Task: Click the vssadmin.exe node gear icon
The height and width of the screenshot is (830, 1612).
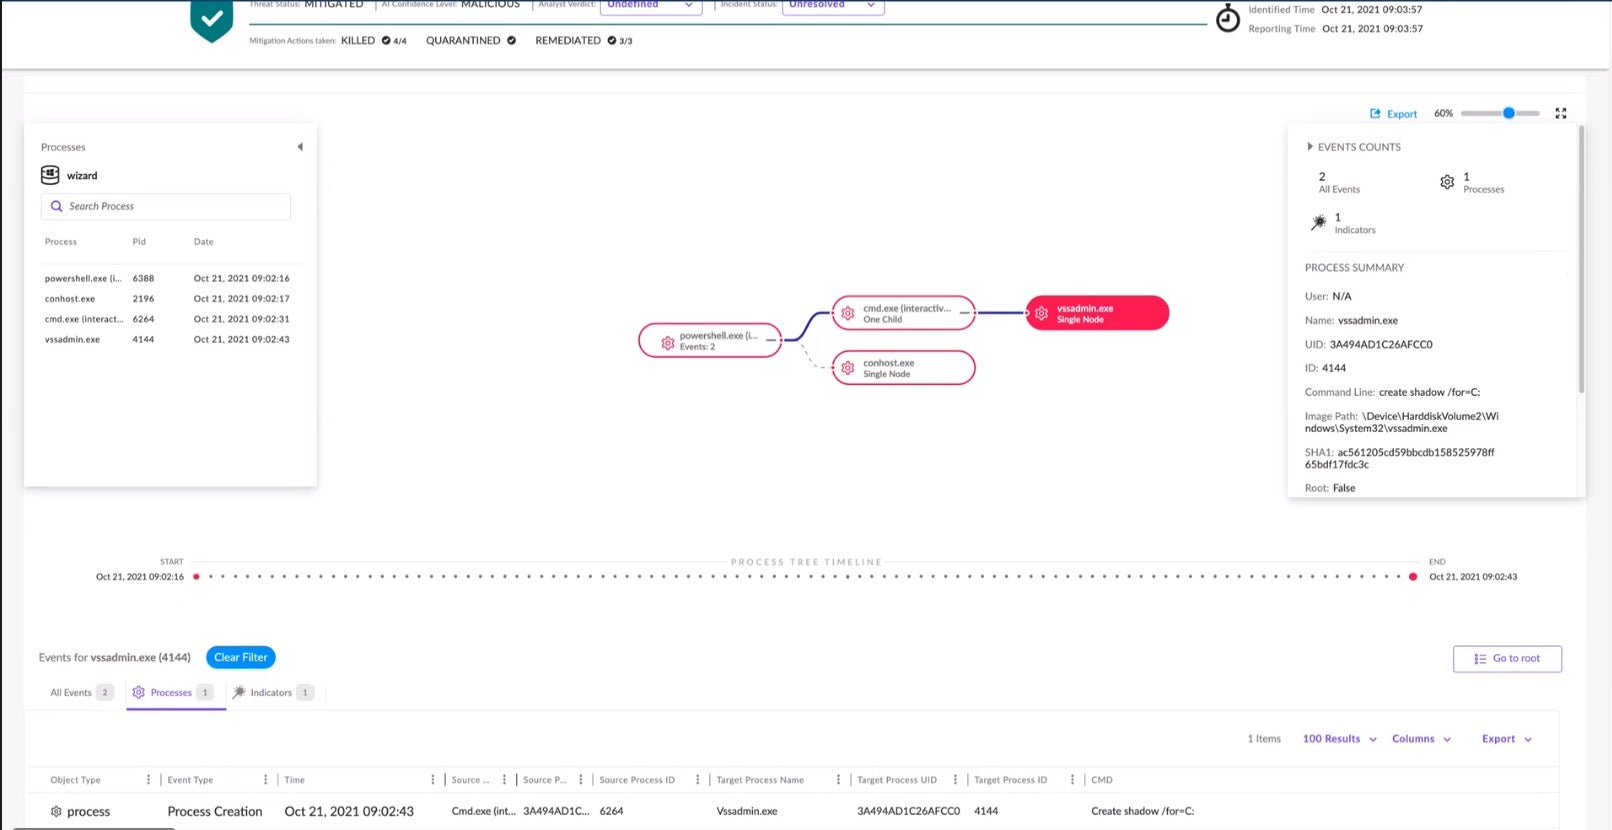Action: pos(1041,314)
